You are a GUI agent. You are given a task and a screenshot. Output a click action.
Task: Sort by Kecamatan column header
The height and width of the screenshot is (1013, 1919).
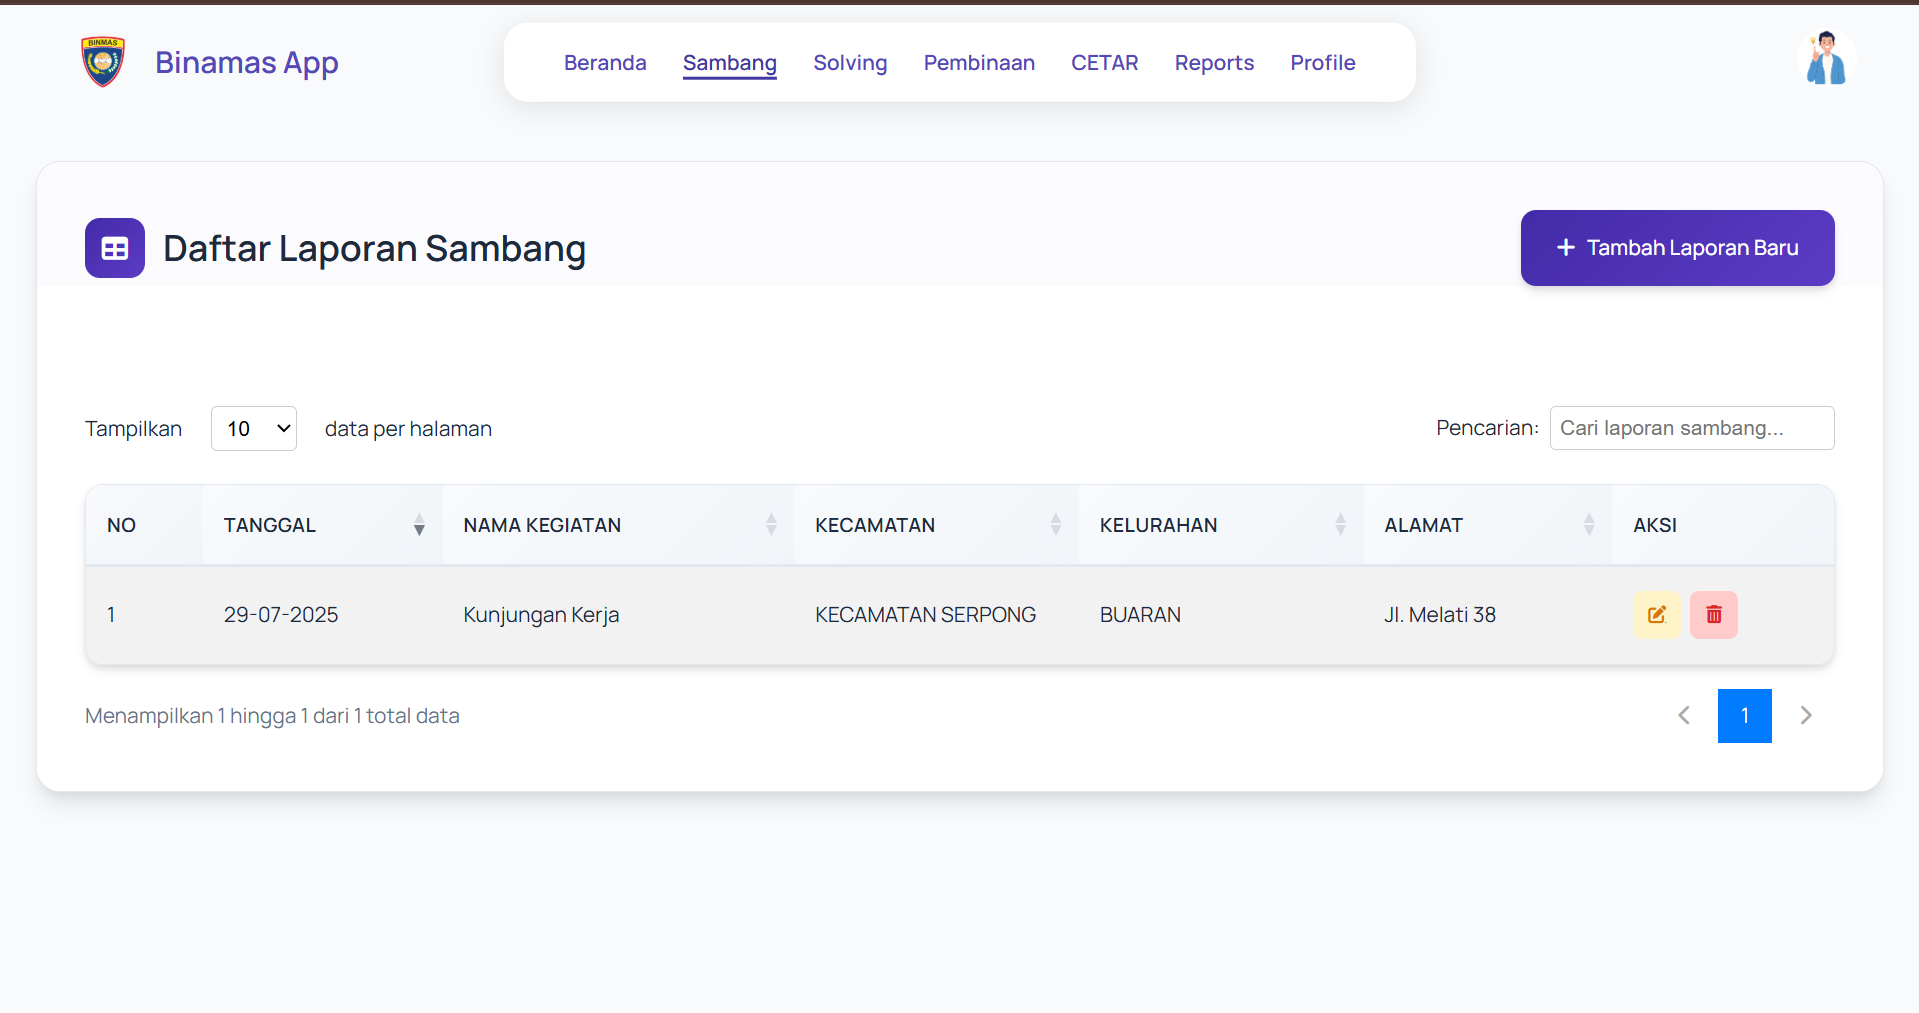[937, 525]
